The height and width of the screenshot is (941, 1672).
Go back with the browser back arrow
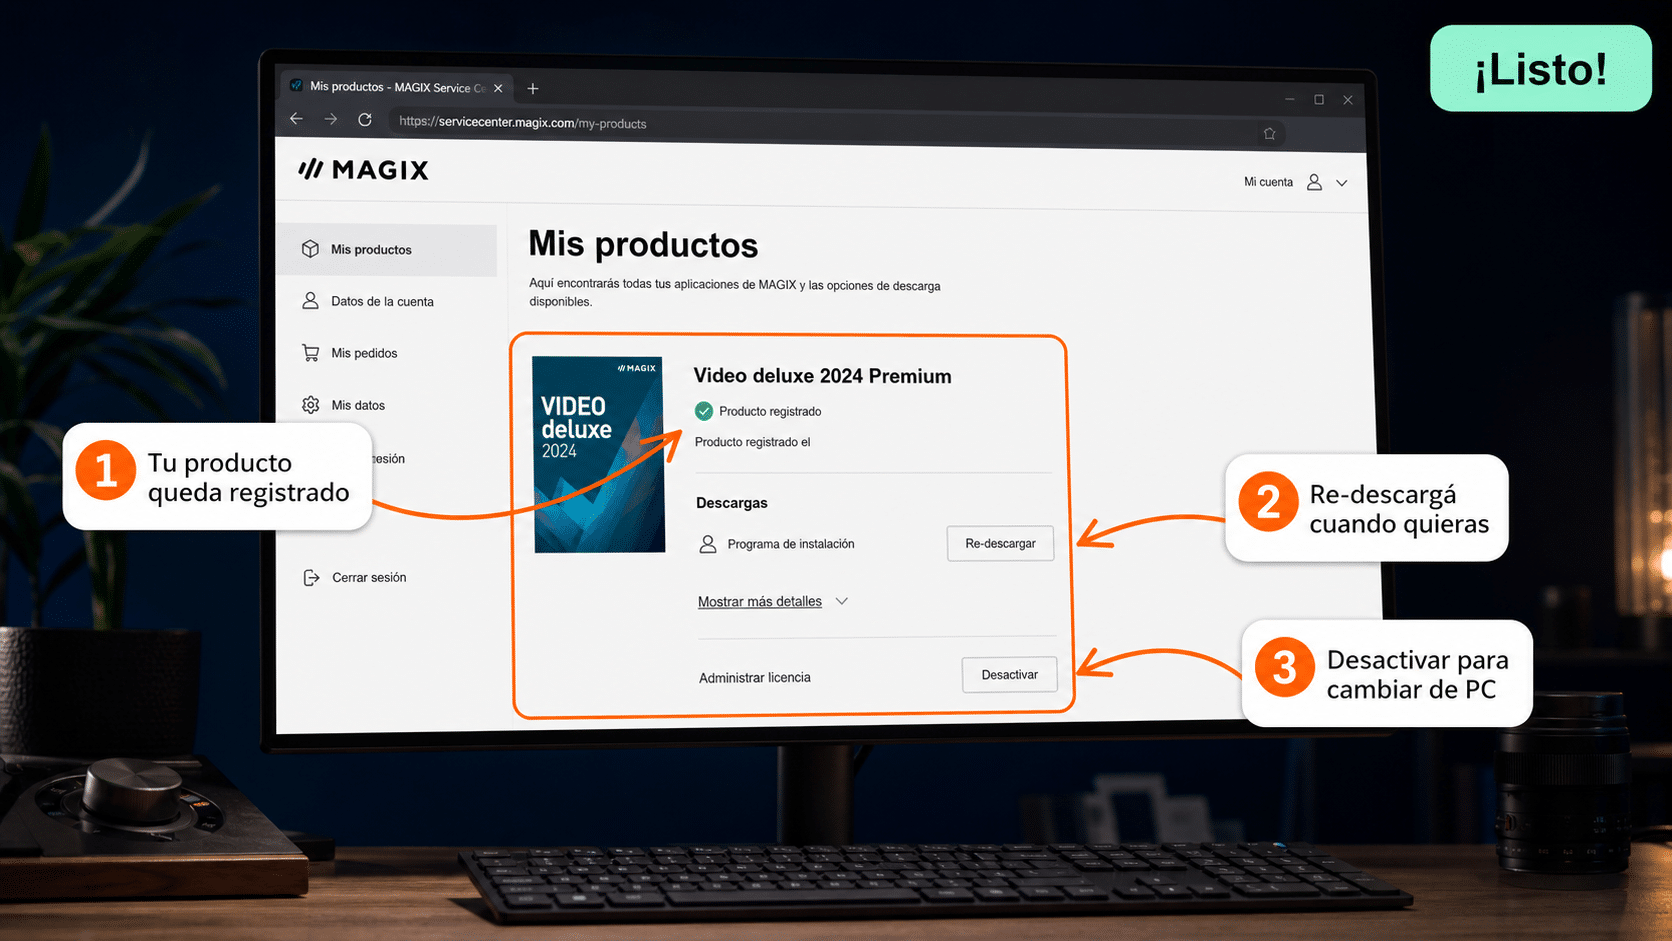coord(296,118)
